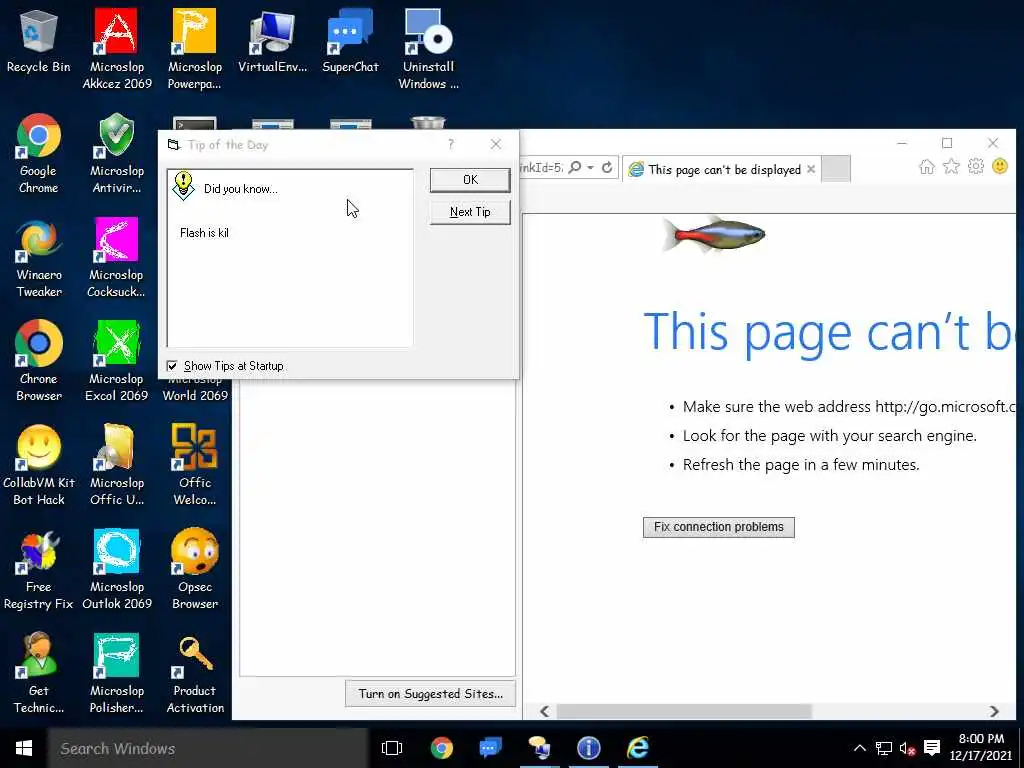Viewport: 1024px width, 768px height.
Task: Open the Winaero Tweaker desktop shortcut
Action: (39, 257)
